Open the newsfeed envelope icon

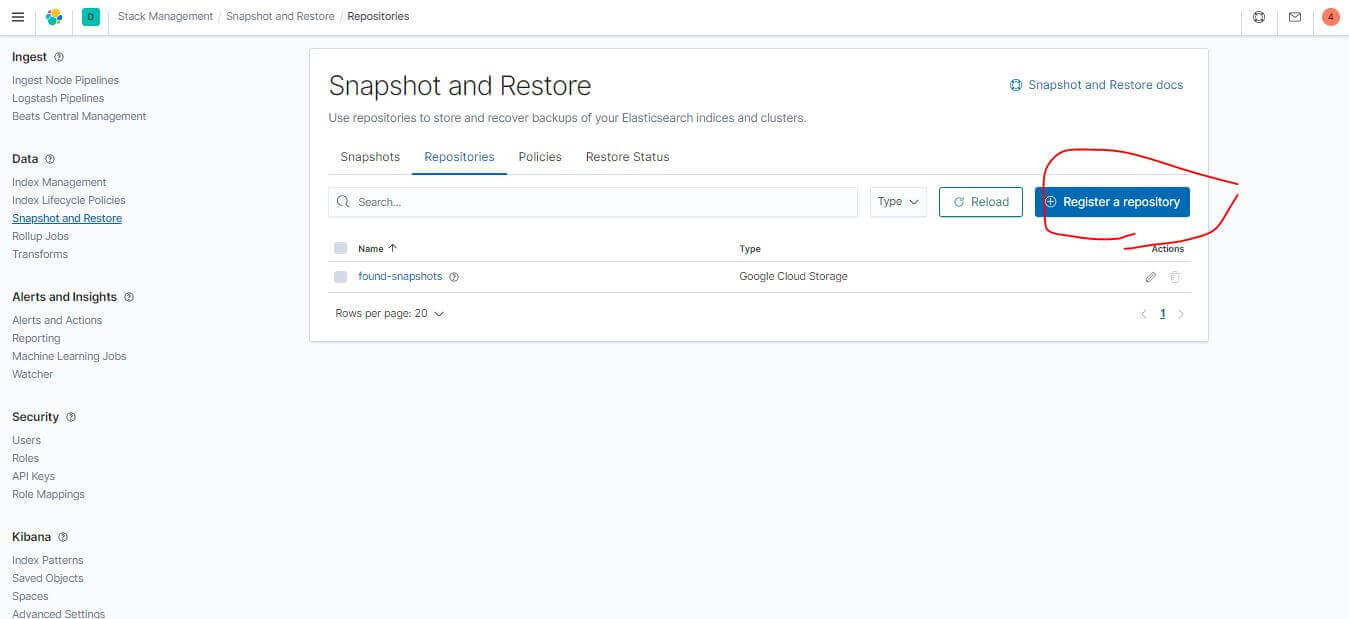tap(1296, 16)
